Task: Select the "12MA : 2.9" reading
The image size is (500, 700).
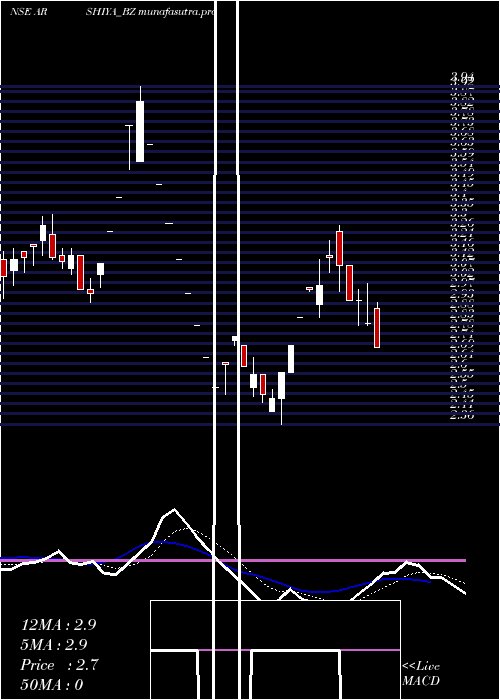Action: 58,625
